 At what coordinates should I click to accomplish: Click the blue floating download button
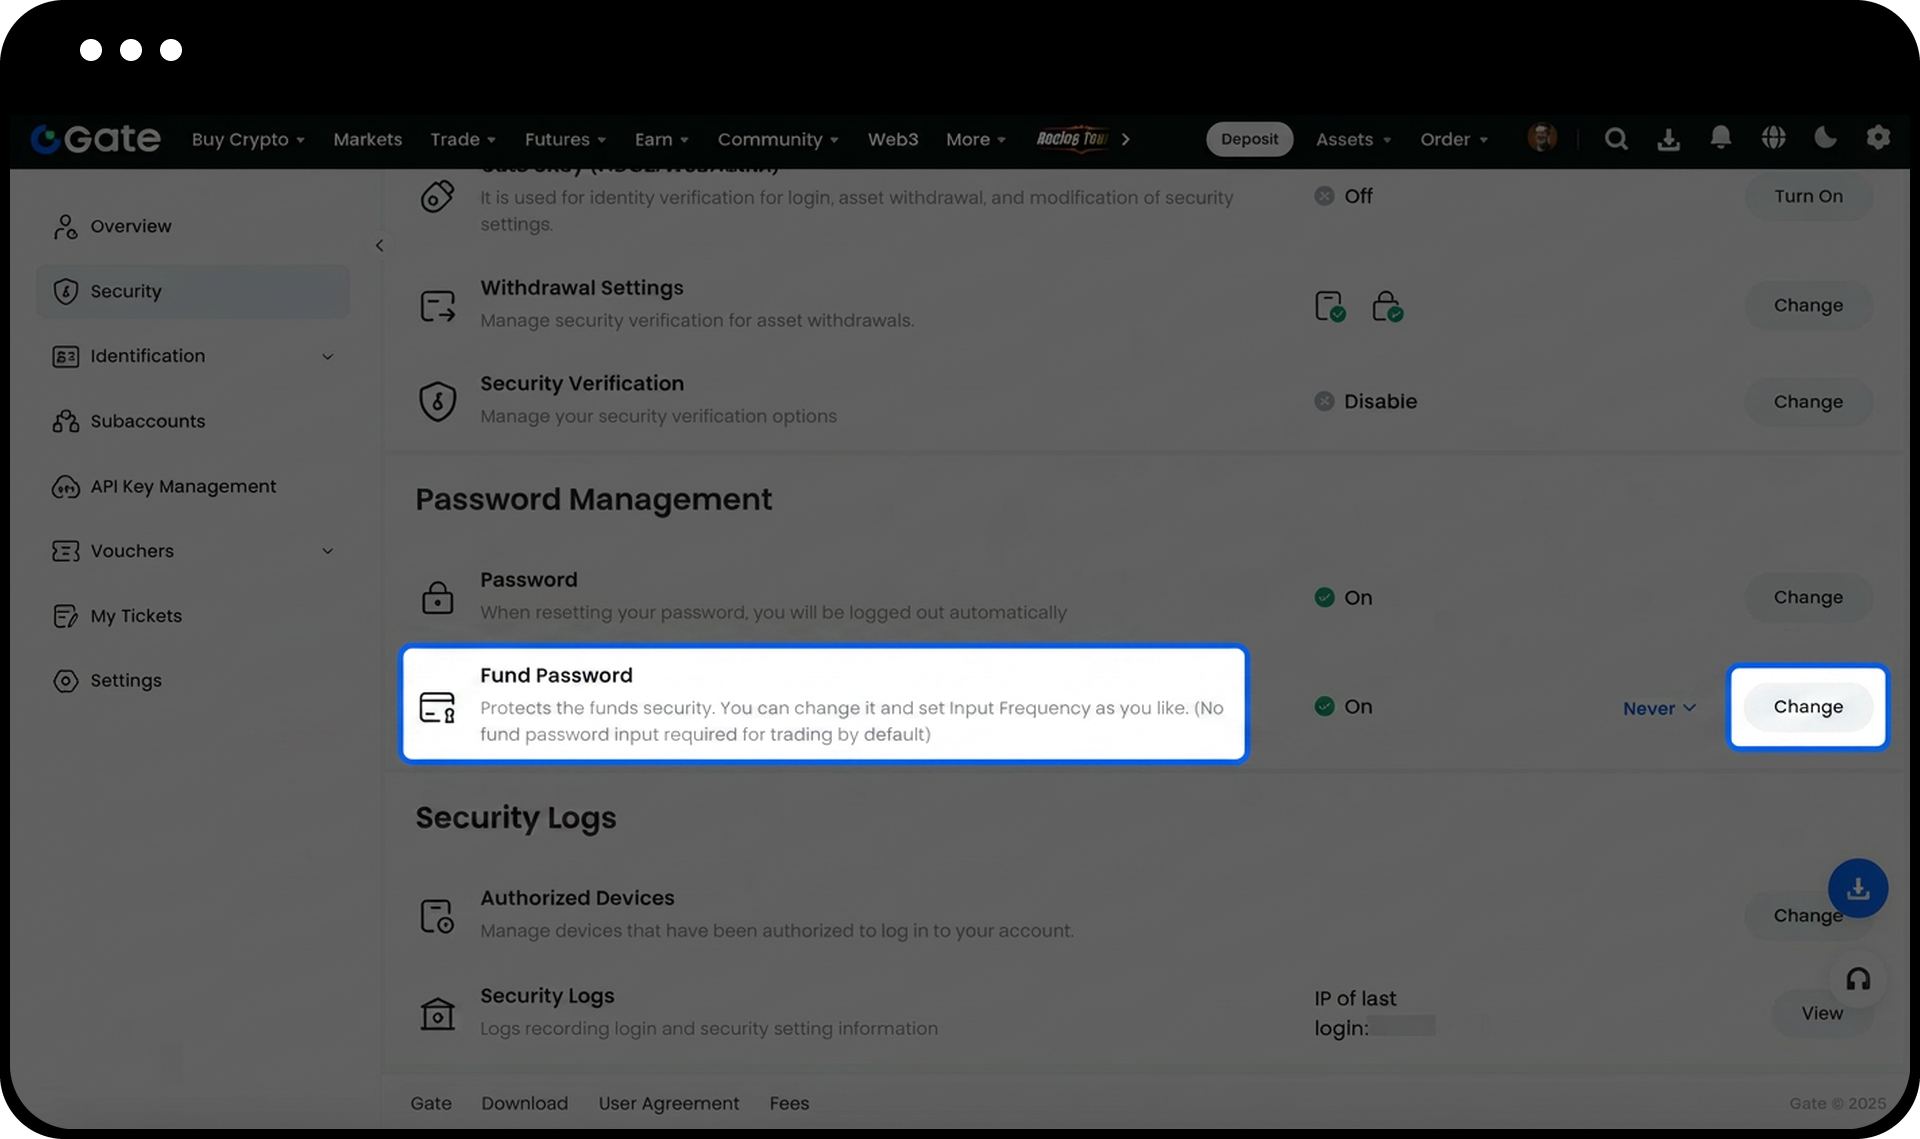[1858, 888]
